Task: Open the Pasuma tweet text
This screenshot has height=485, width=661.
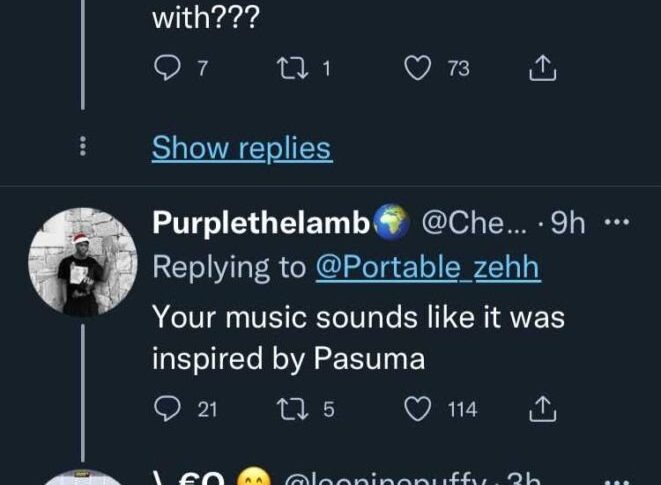Action: coord(358,338)
